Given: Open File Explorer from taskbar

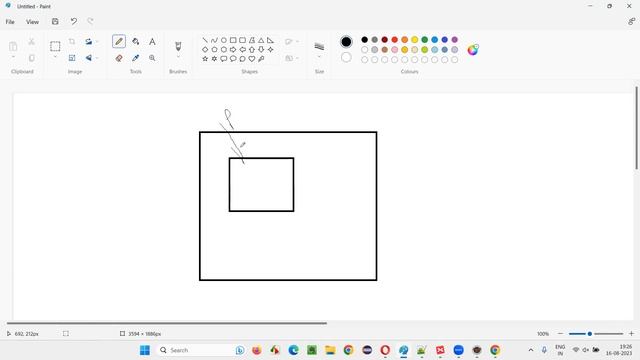Looking at the screenshot, I should (330, 350).
